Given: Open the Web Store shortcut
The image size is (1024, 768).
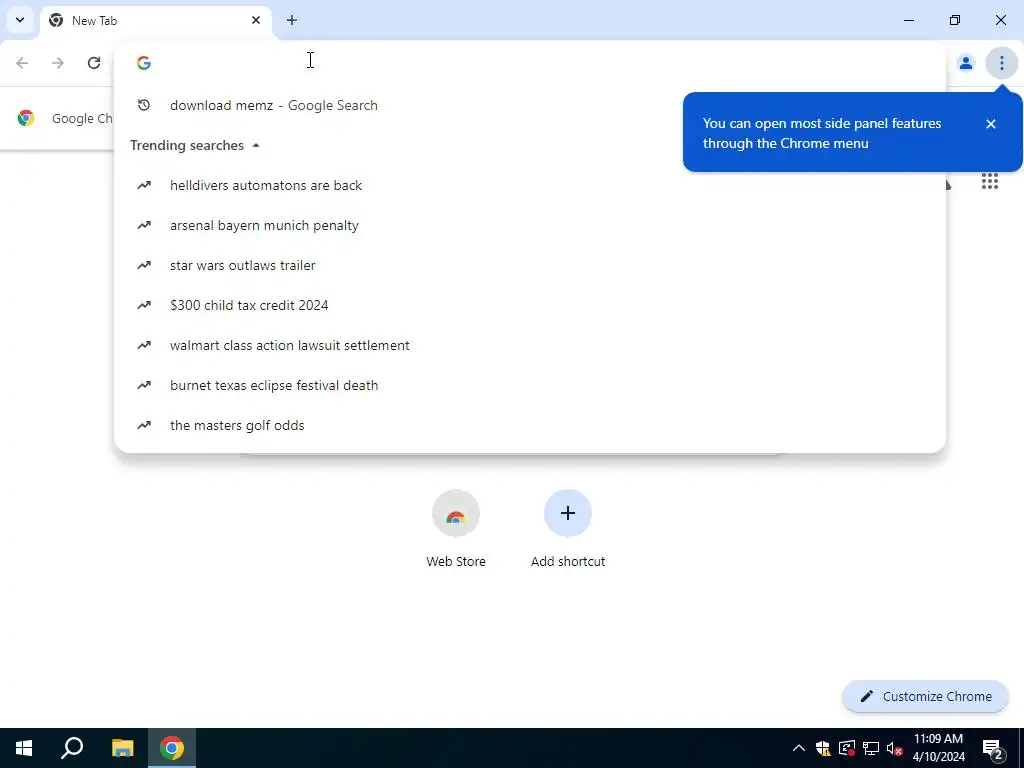Looking at the screenshot, I should [456, 529].
